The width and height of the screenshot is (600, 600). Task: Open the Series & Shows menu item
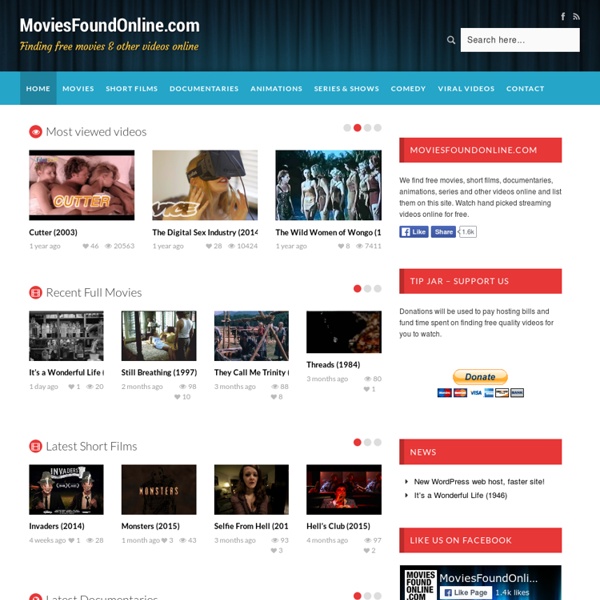pyautogui.click(x=346, y=88)
